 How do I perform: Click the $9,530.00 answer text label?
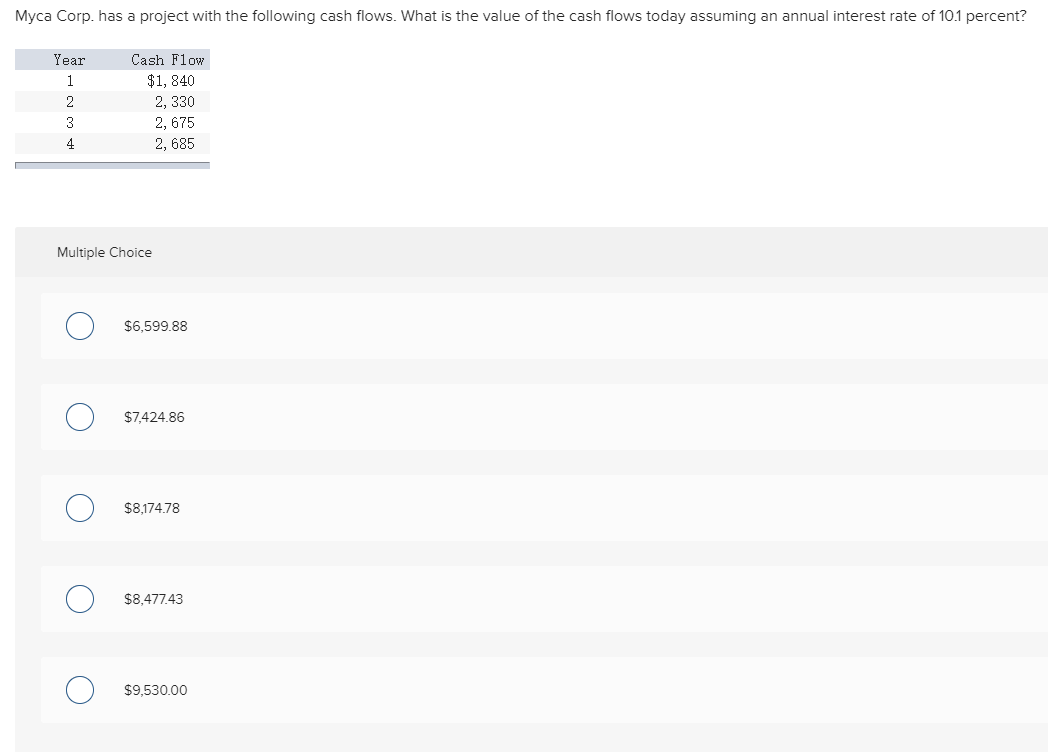tap(156, 690)
